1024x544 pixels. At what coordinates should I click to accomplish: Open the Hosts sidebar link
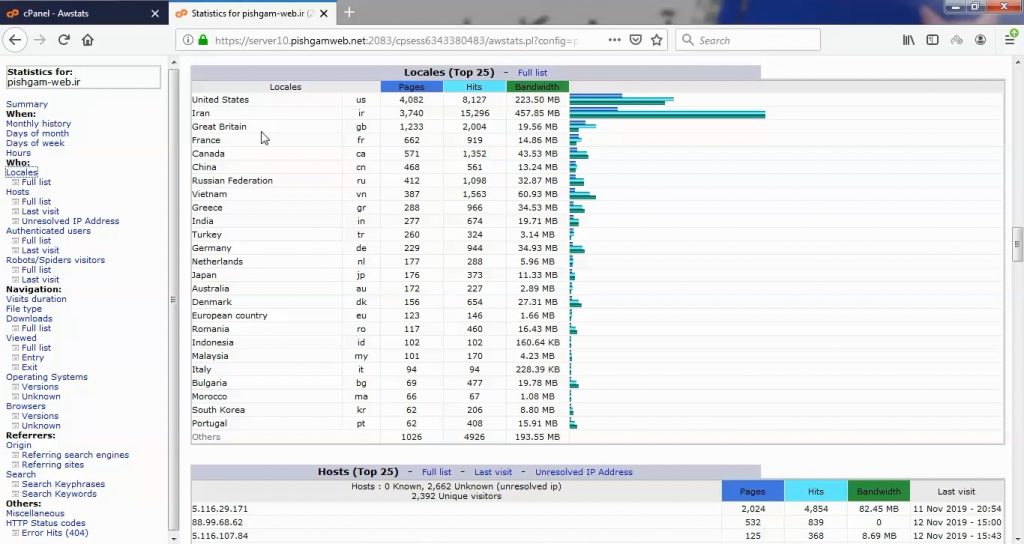pyautogui.click(x=18, y=192)
